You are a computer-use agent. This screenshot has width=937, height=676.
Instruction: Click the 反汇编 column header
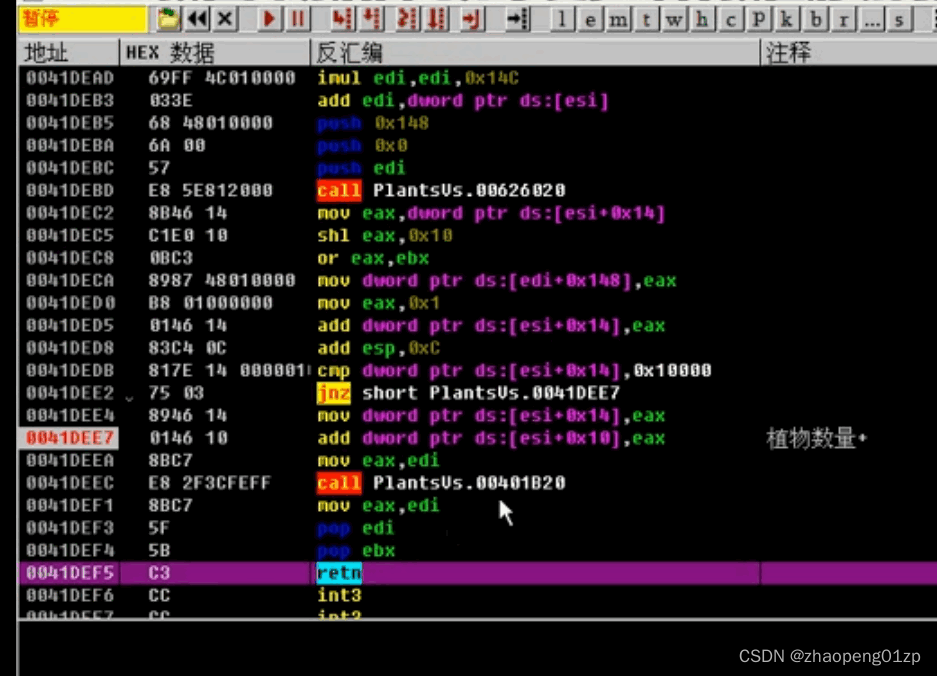pos(535,53)
